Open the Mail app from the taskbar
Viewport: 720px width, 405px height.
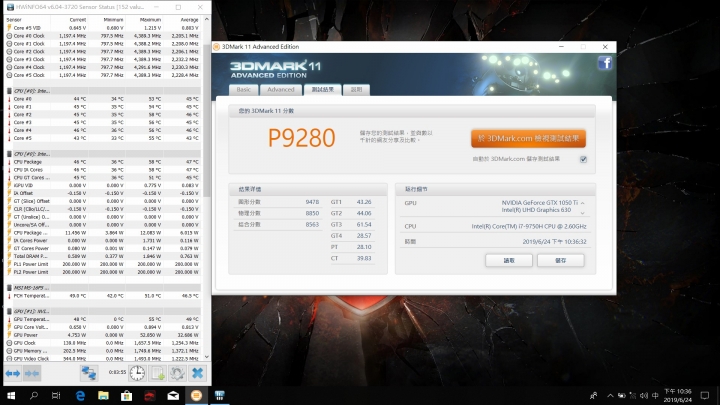(x=173, y=396)
